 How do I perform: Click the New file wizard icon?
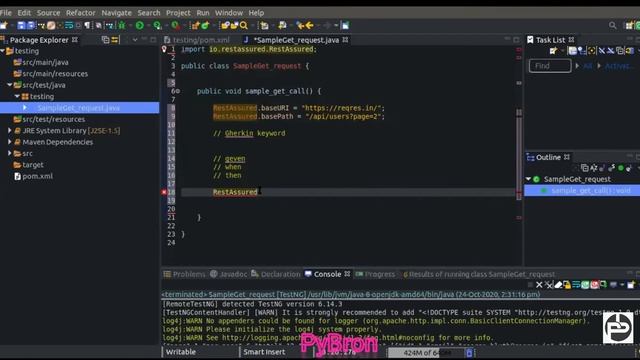pos(4,25)
